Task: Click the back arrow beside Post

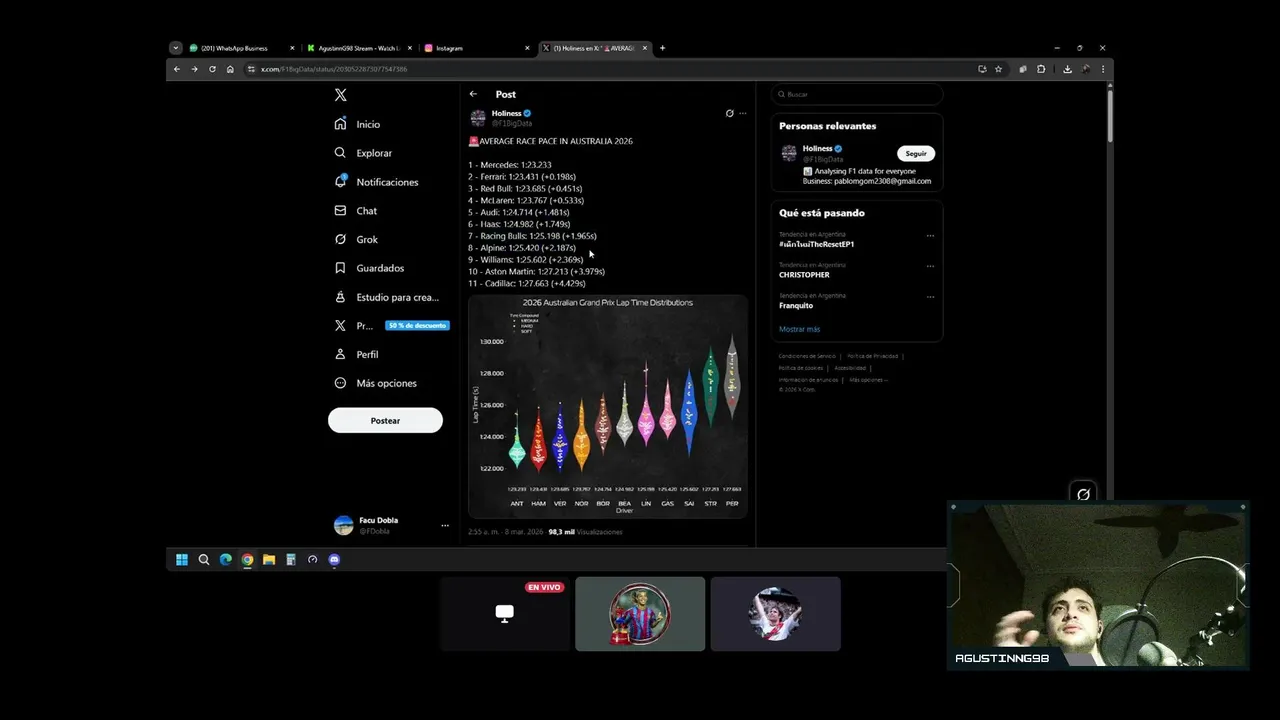Action: pos(474,94)
